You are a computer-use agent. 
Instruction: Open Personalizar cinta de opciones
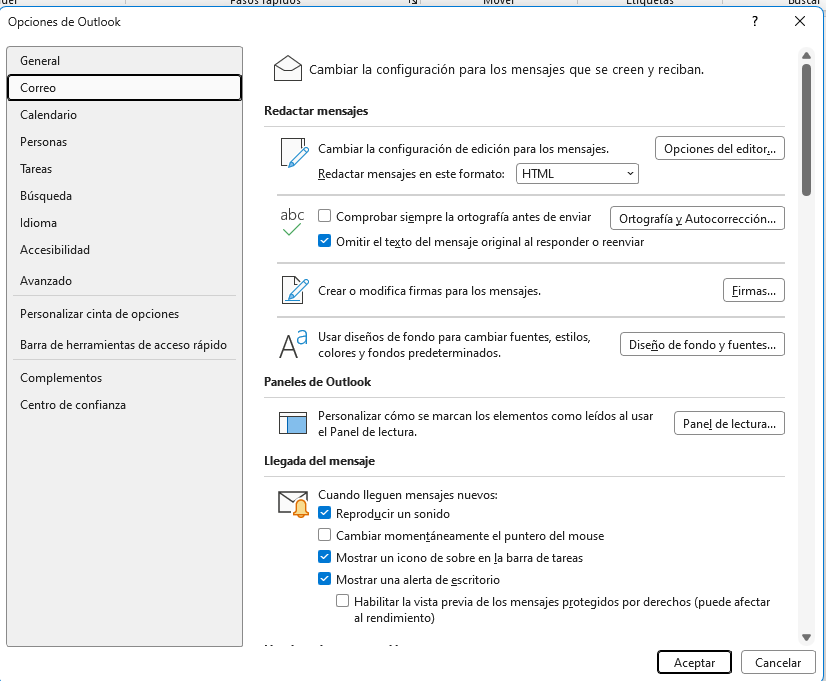tap(124, 314)
